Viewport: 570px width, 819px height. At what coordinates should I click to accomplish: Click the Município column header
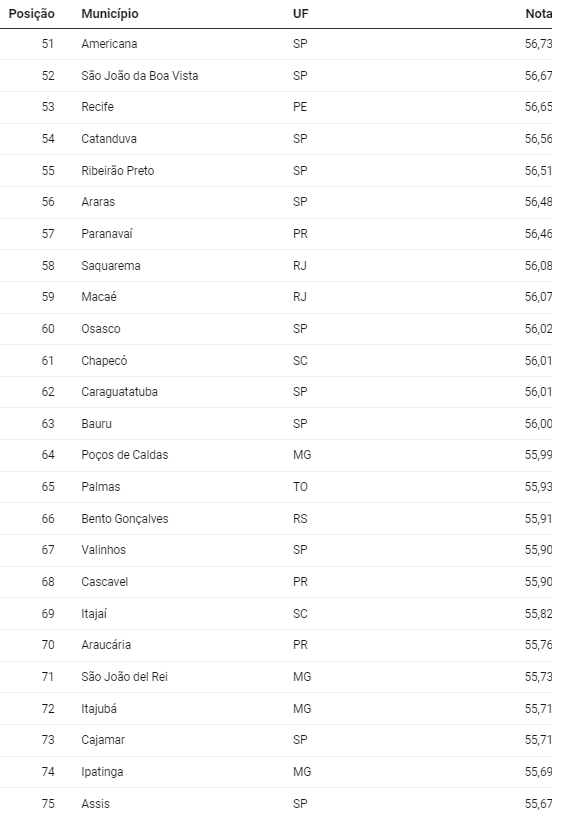click(110, 14)
